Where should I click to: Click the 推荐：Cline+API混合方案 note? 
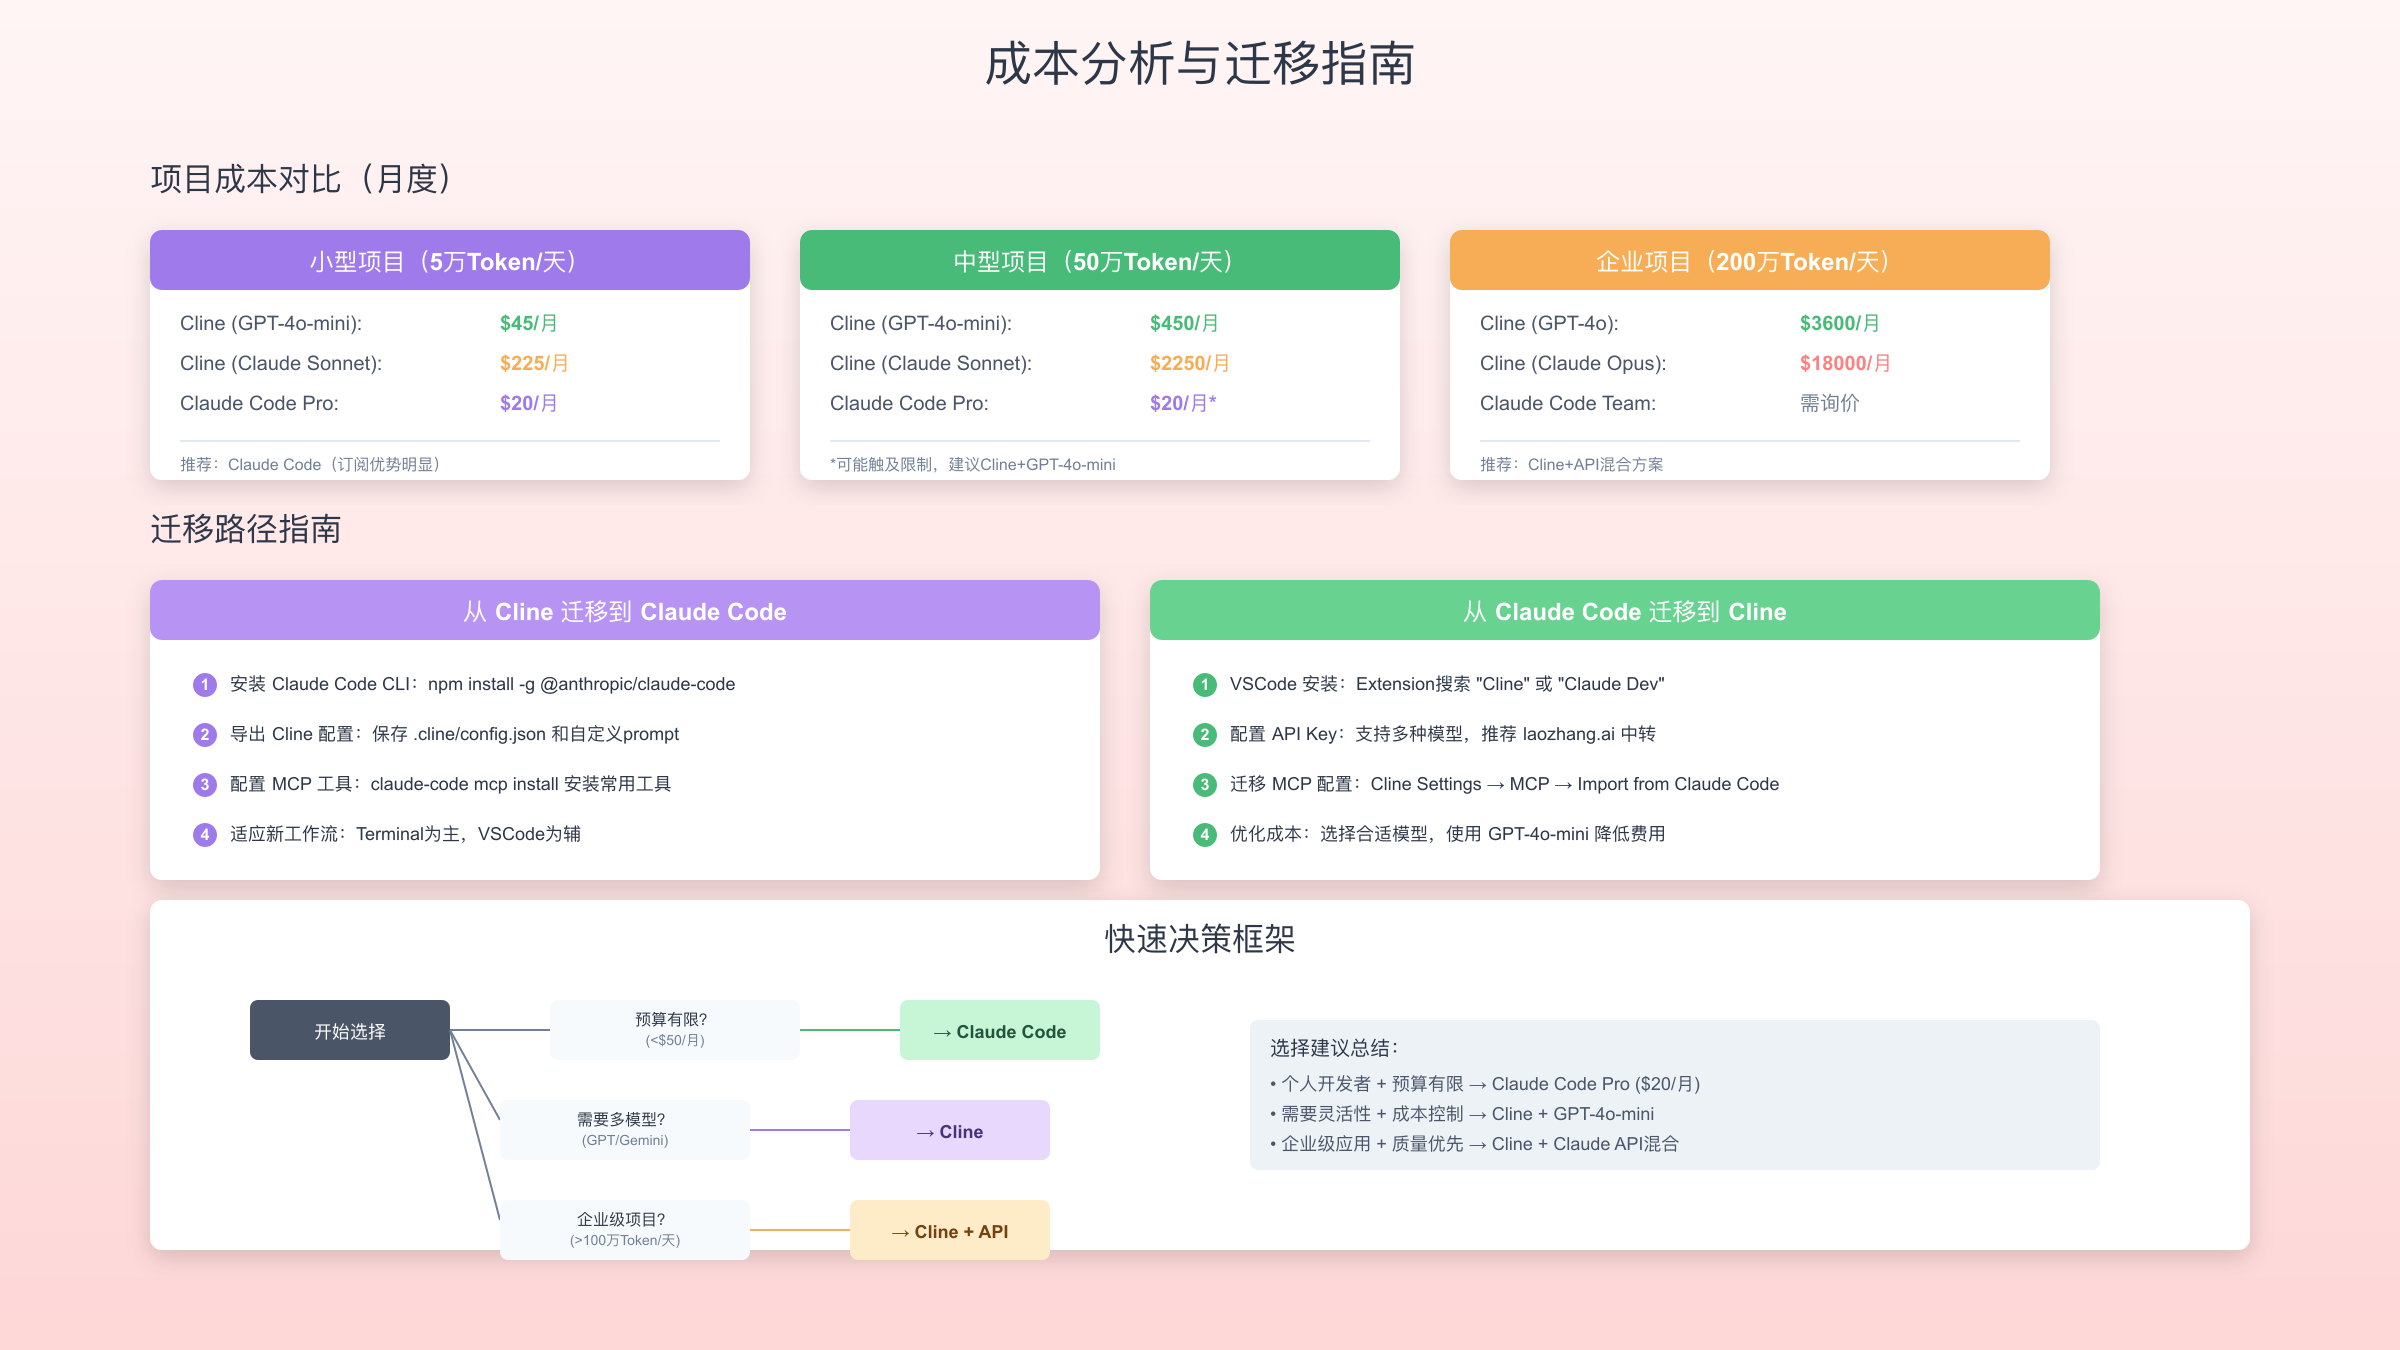click(x=1572, y=464)
